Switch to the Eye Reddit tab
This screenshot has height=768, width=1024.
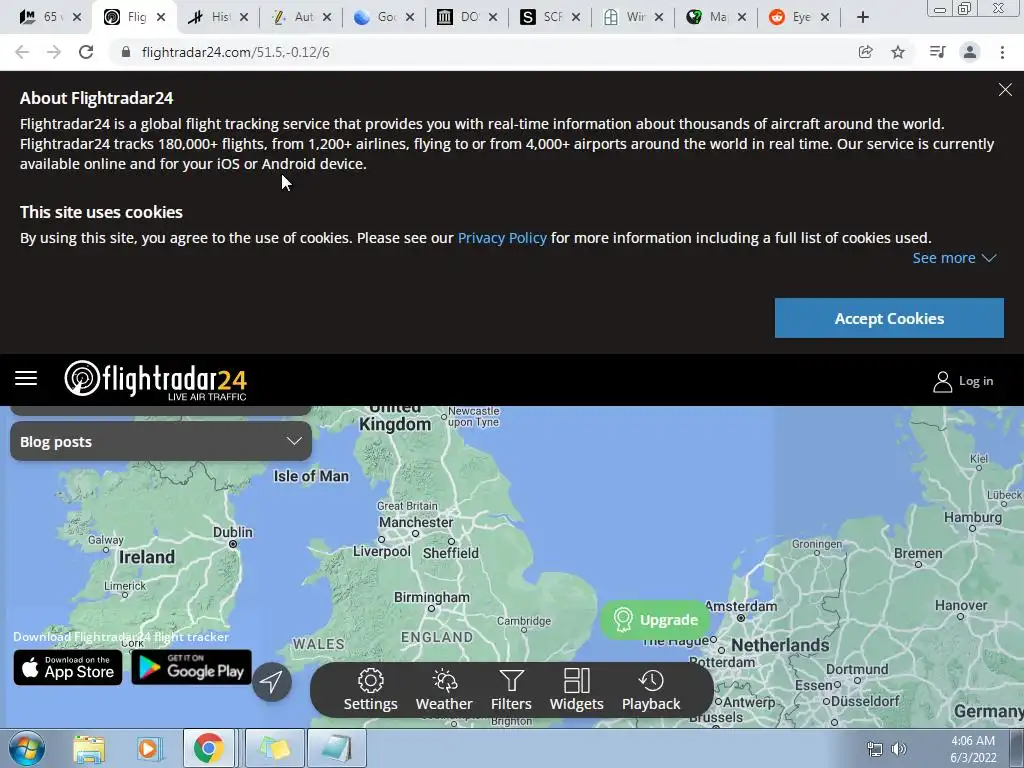pos(799,17)
